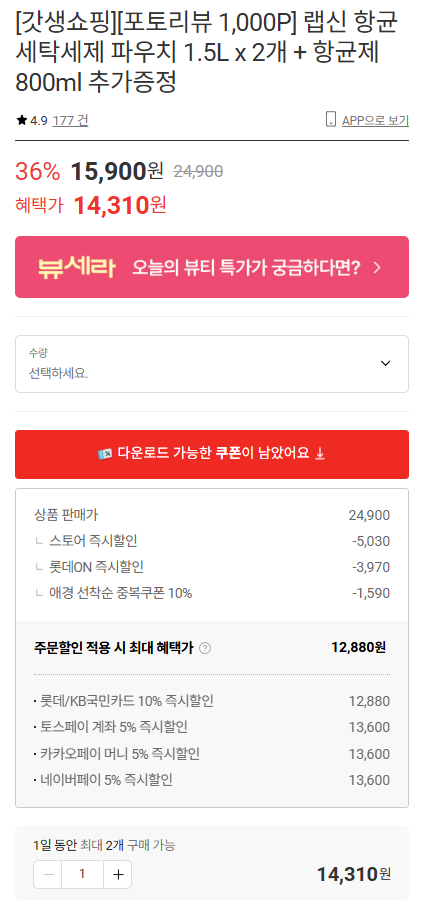Click the product title text
433x919 pixels.
[x=206, y=53]
